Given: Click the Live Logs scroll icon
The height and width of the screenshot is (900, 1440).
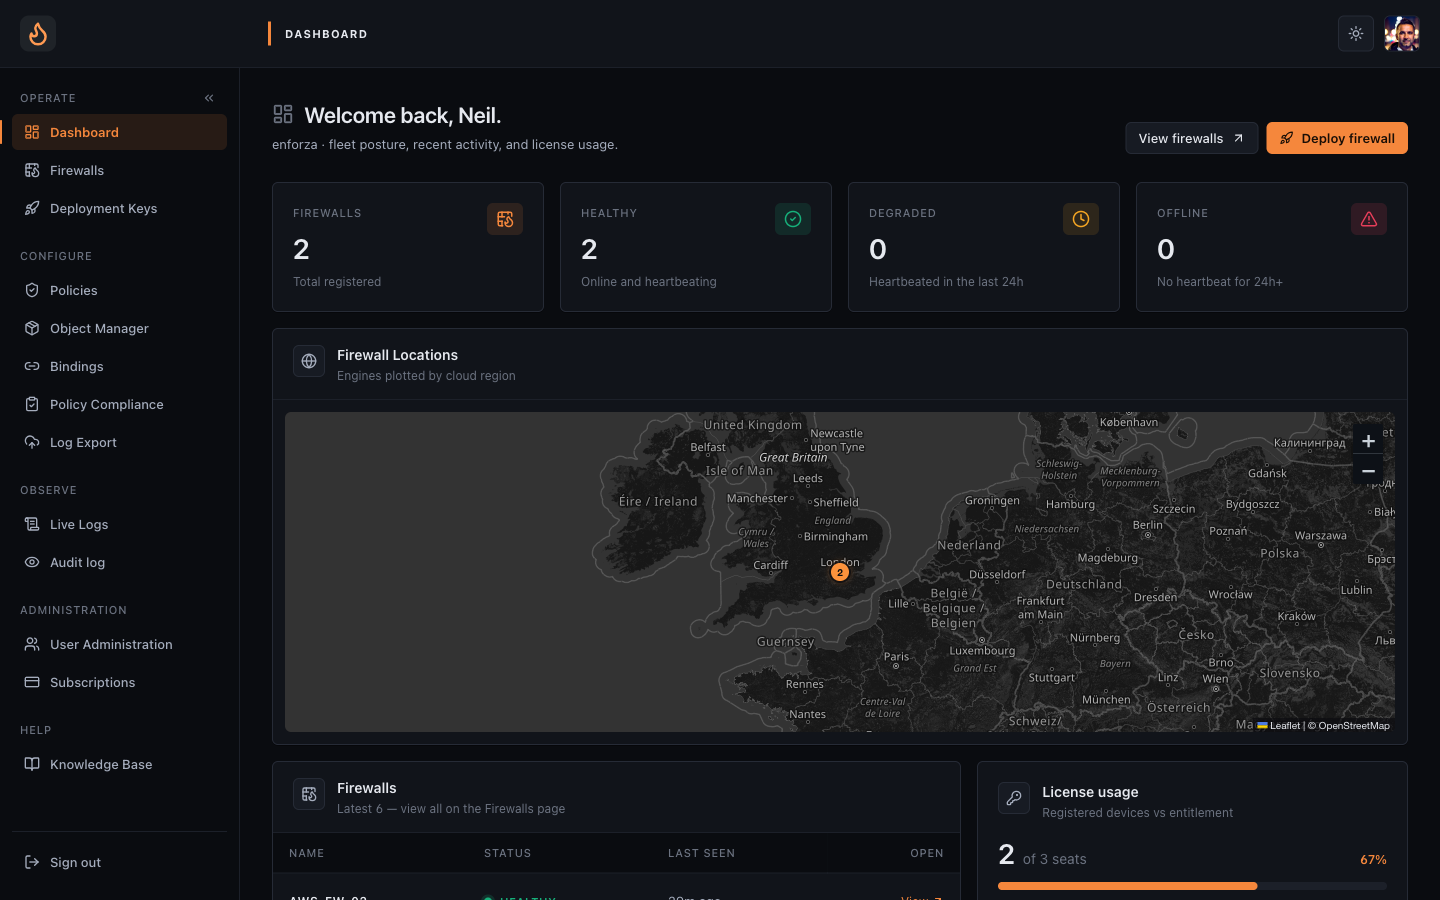Looking at the screenshot, I should 32,524.
